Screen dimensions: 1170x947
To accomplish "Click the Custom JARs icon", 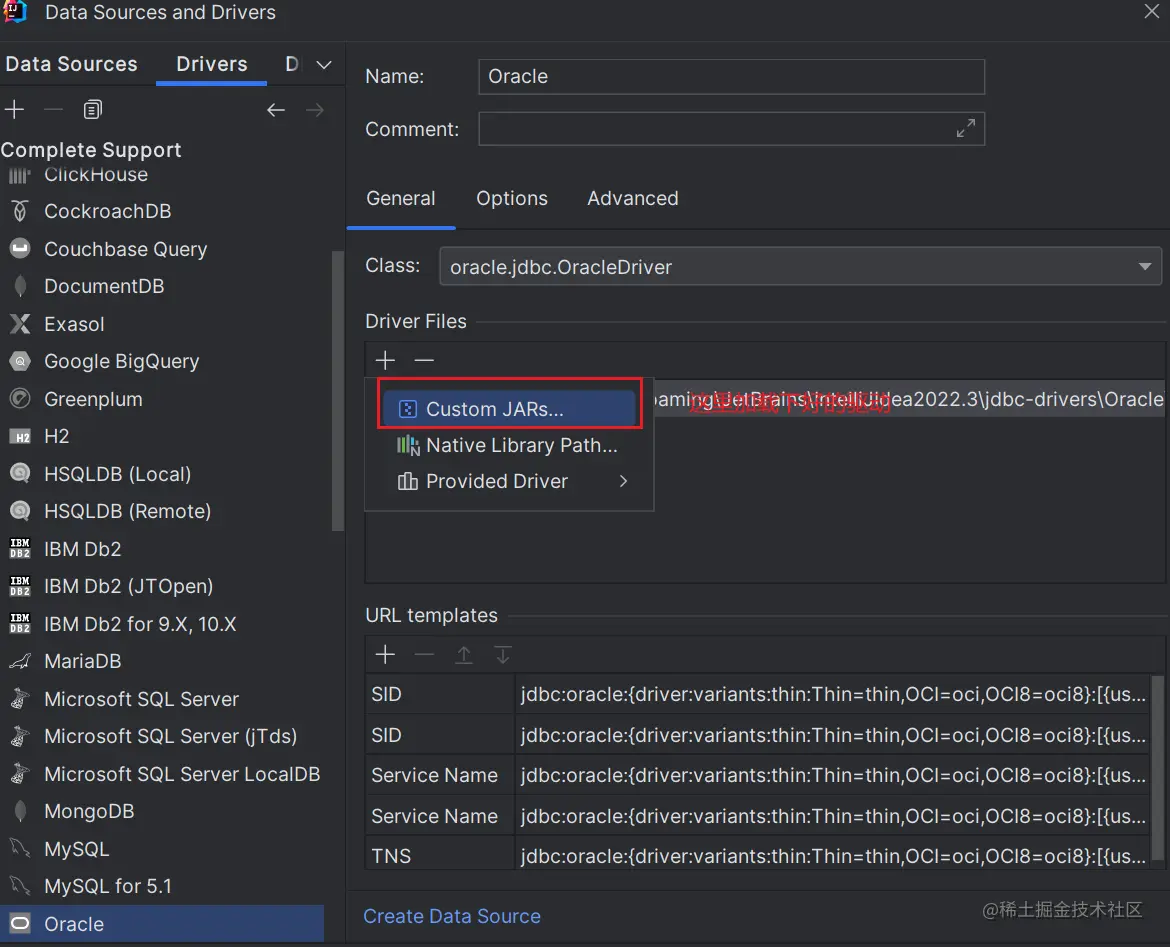I will [x=407, y=409].
